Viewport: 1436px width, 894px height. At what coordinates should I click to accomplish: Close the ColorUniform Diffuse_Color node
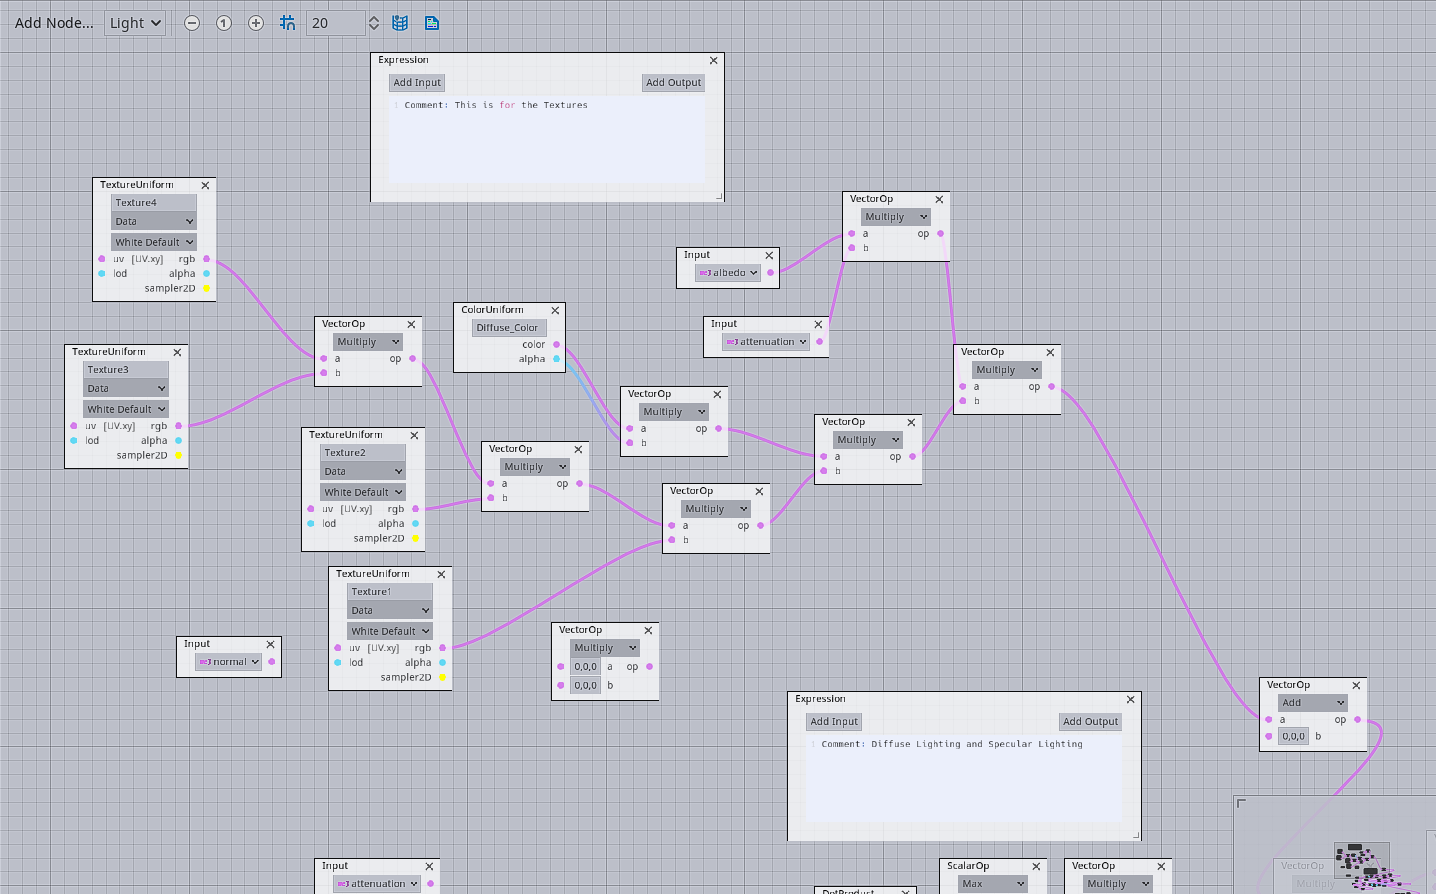555,310
